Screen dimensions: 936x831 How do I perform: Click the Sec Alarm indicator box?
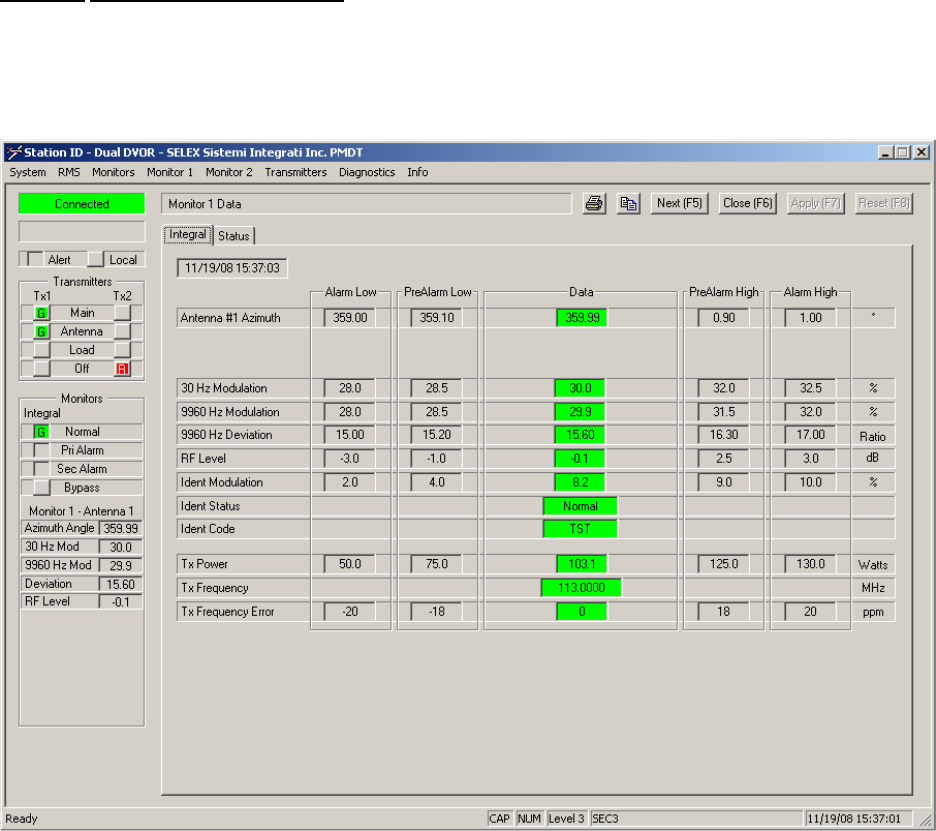click(41, 469)
